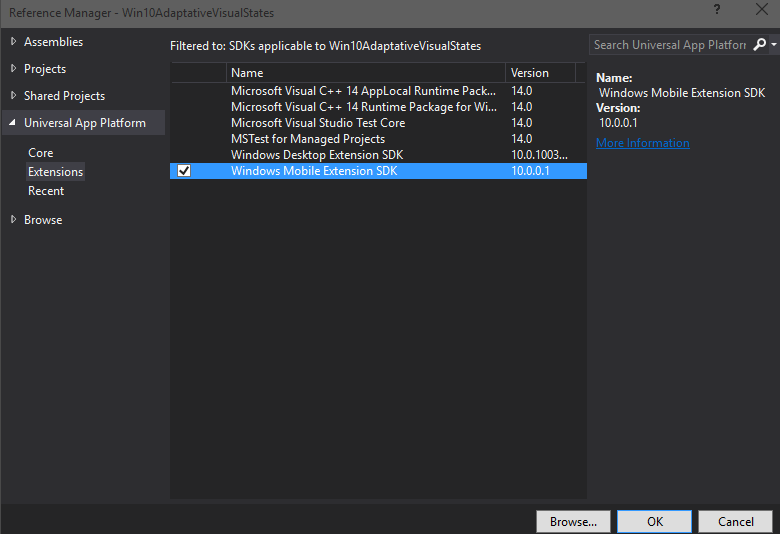Expand the Browse node arrow
Image resolution: width=780 pixels, height=534 pixels.
pos(13,219)
